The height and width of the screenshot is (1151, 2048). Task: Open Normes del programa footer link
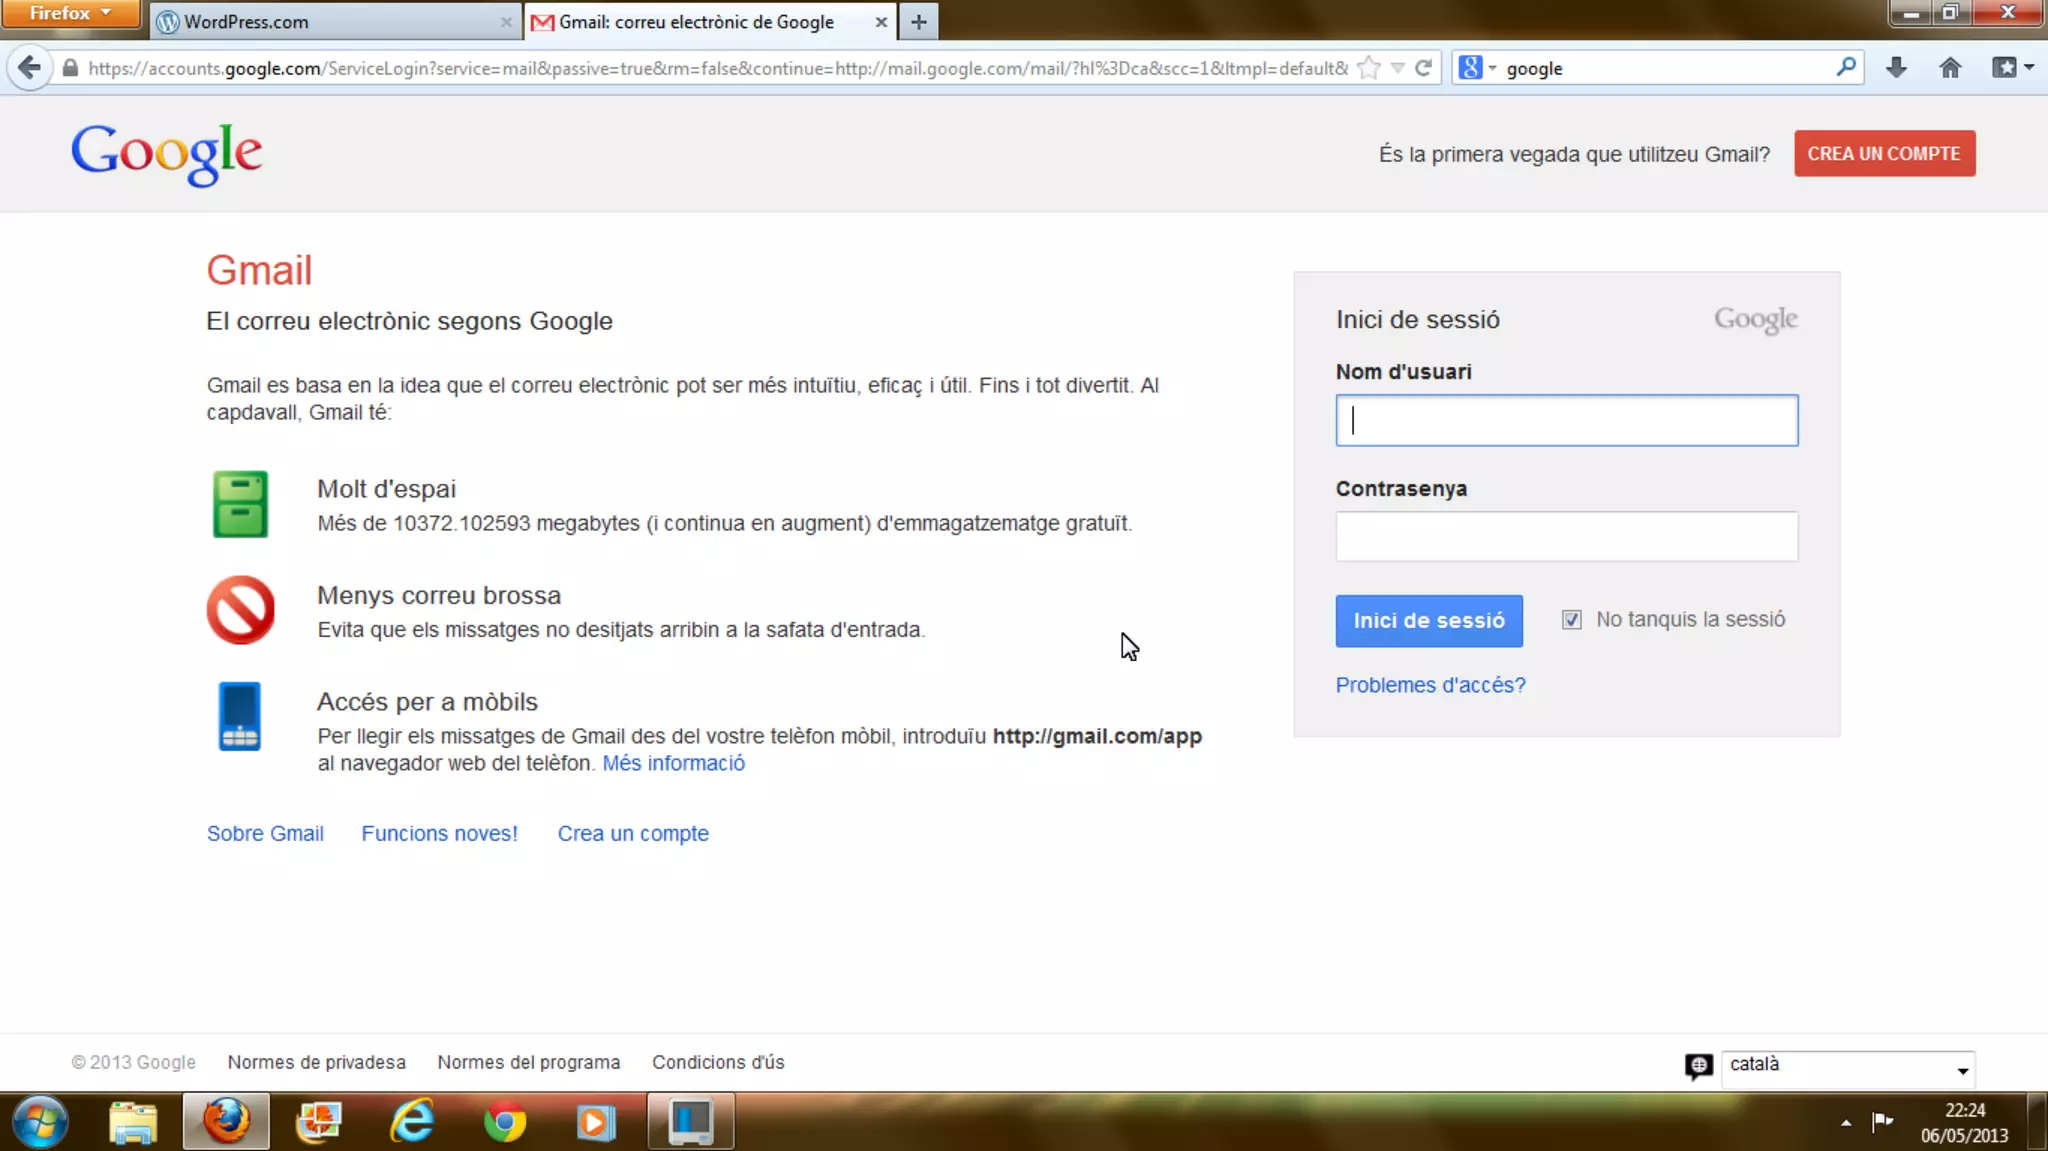(528, 1062)
